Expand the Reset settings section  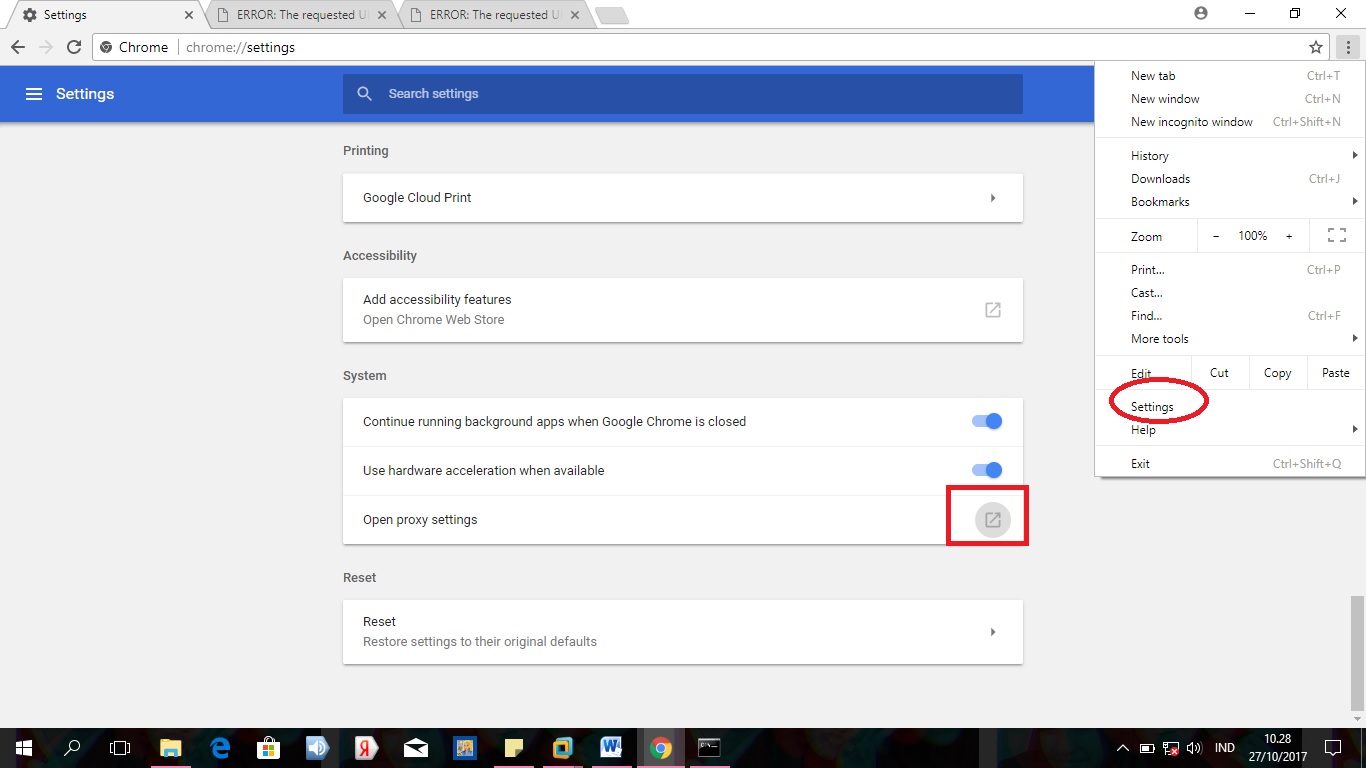993,631
